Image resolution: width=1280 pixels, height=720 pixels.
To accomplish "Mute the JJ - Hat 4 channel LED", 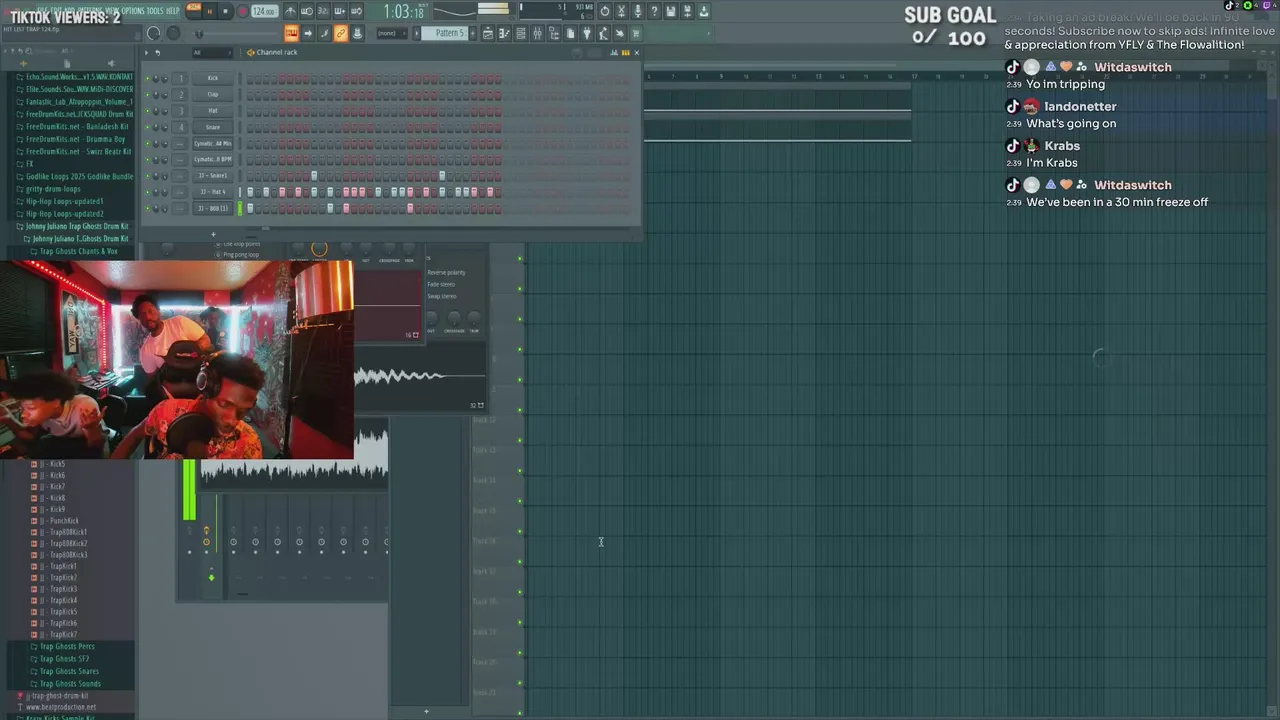I will (x=147, y=192).
